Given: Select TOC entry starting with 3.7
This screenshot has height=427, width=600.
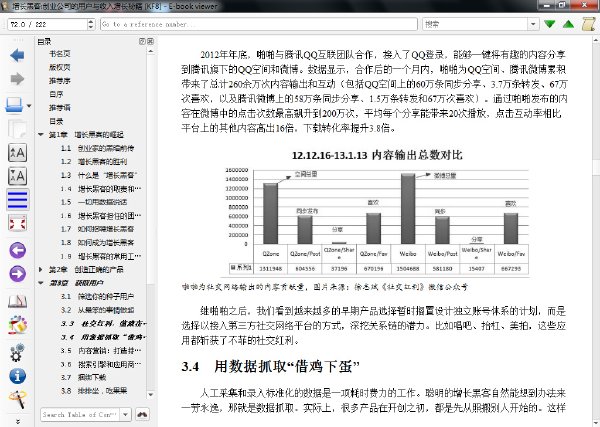Looking at the screenshot, I should click(83, 377).
